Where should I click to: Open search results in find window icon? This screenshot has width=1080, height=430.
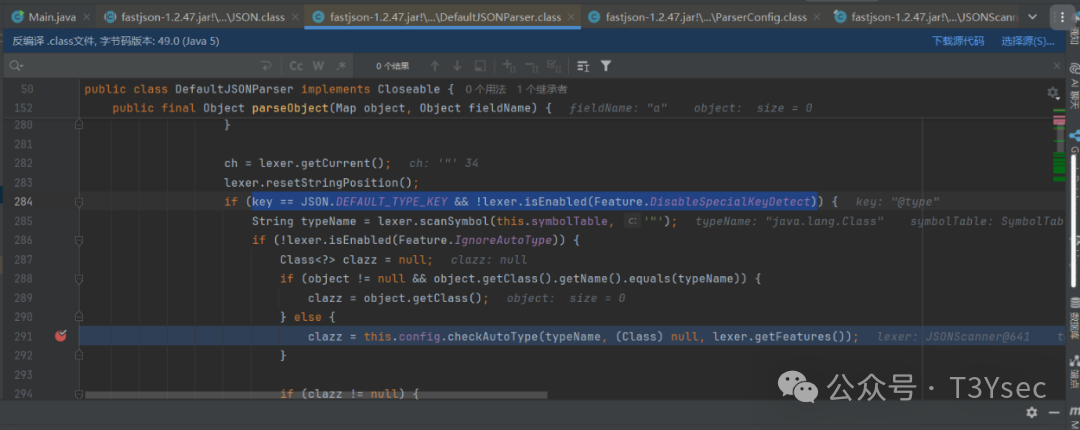583,66
